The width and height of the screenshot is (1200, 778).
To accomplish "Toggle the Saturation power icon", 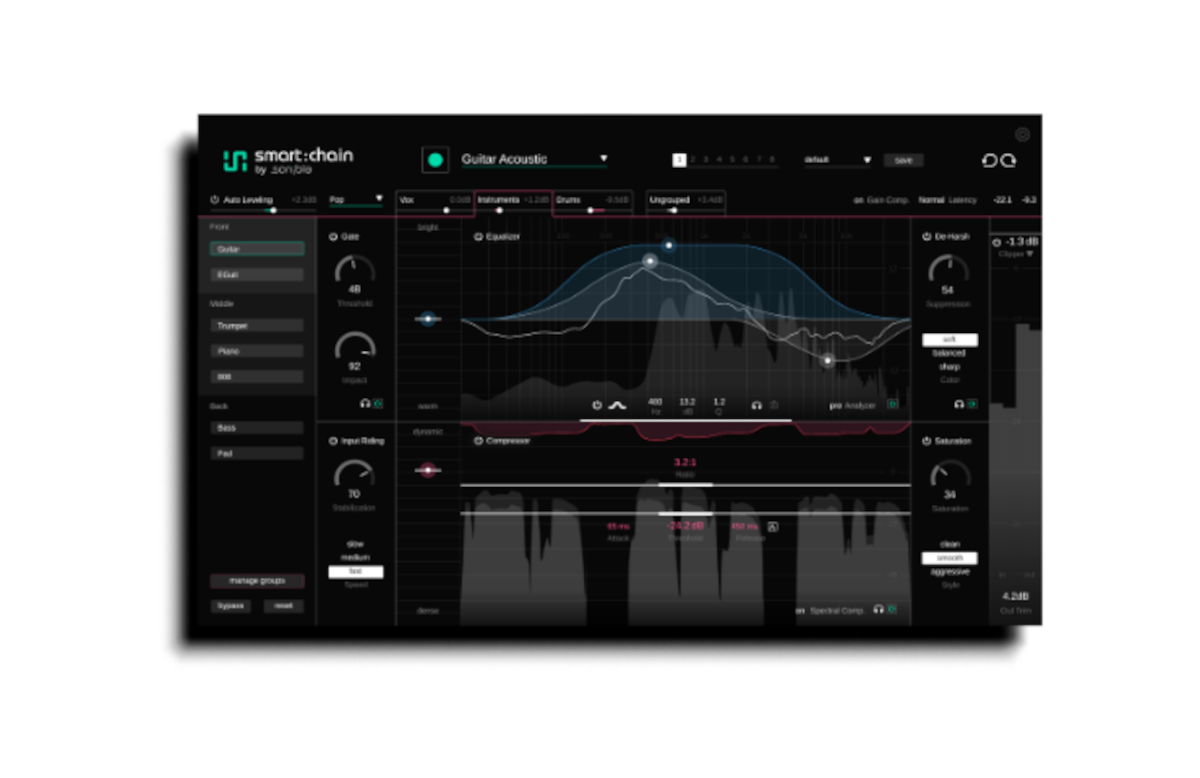I will 927,441.
